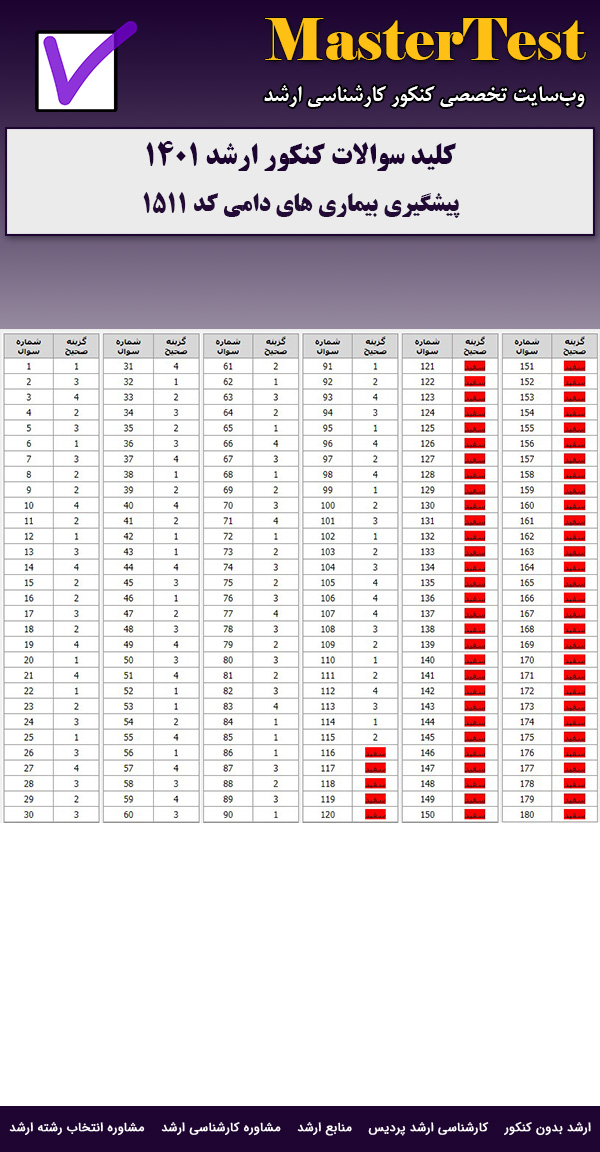This screenshot has height=1152, width=600.
Task: Click the purple checkmark logo
Action: click(x=80, y=68)
